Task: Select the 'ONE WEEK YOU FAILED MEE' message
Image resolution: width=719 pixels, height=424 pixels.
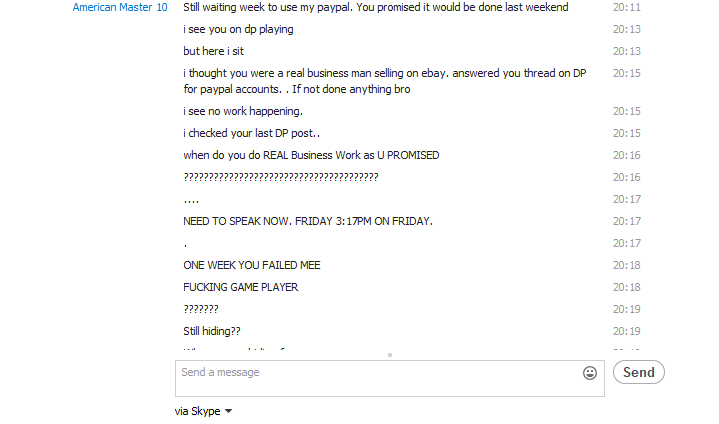Action: click(x=251, y=265)
